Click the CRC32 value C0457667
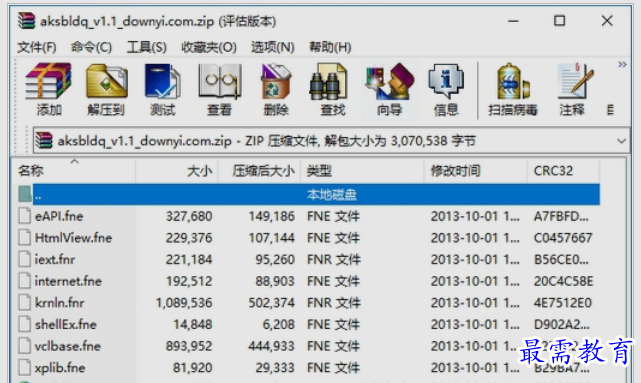Viewport: 641px width, 383px height. tap(563, 238)
